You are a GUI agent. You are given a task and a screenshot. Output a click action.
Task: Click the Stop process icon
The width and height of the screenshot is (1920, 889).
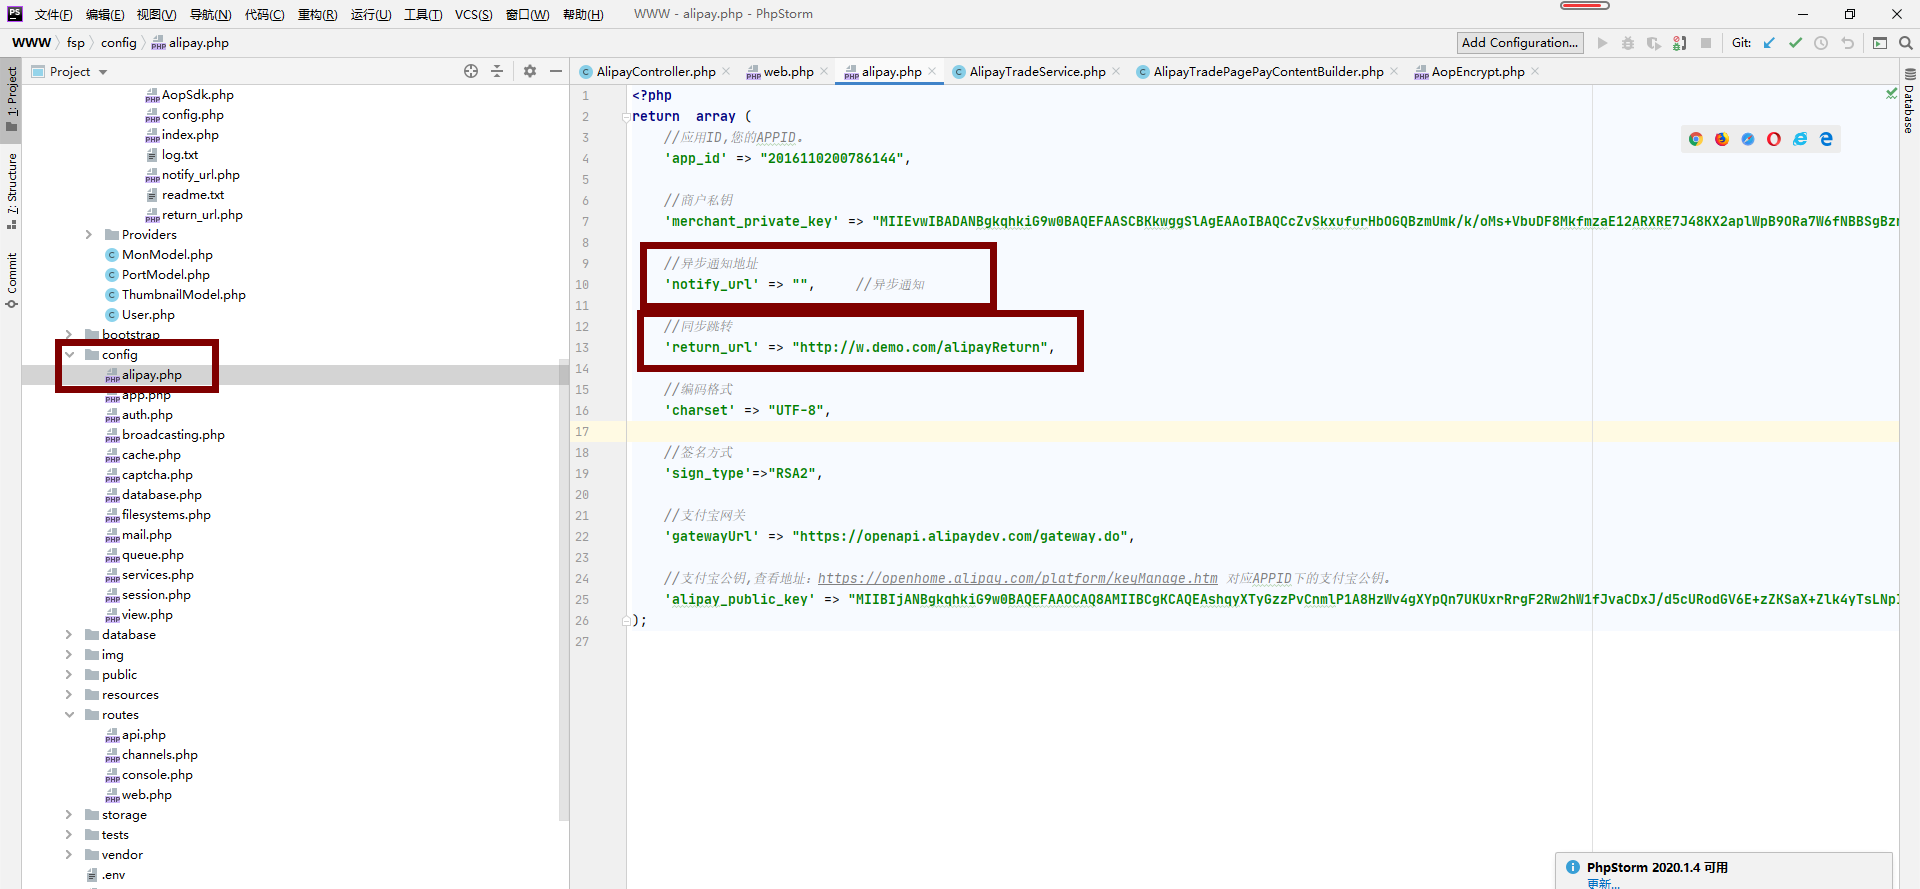(x=1706, y=43)
